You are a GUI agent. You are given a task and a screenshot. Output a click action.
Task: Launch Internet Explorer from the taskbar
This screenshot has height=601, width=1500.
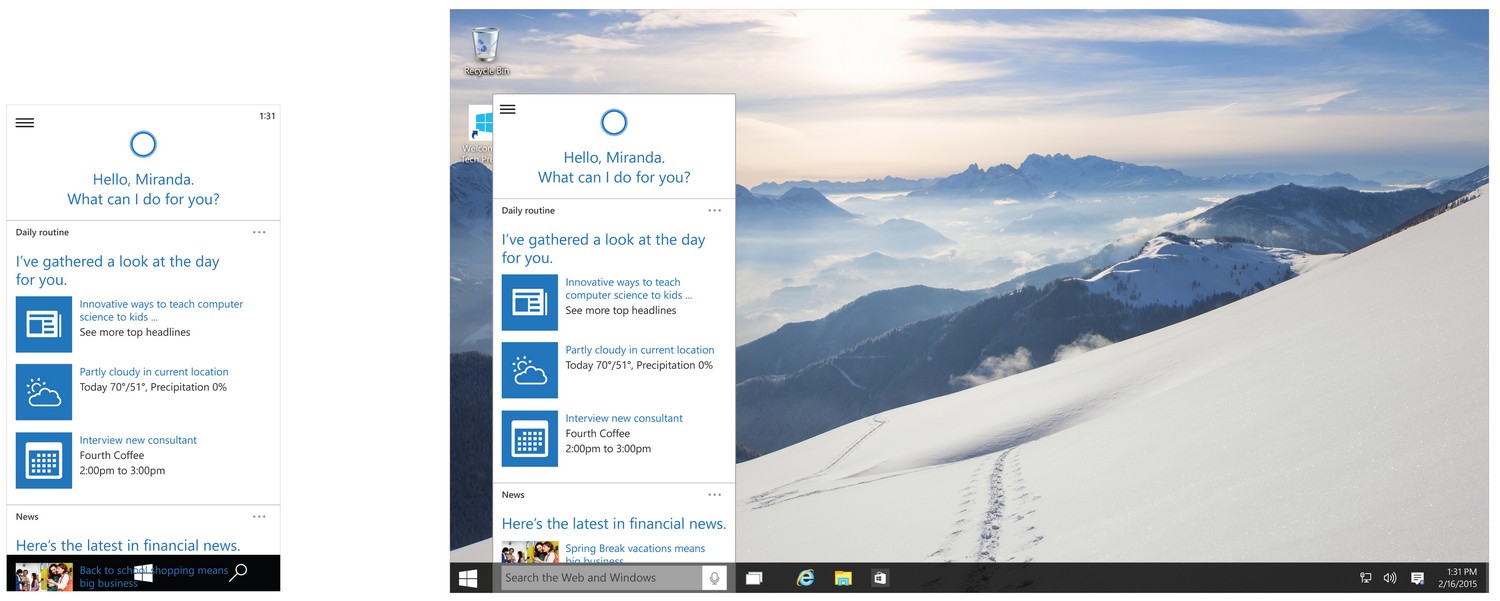point(805,578)
